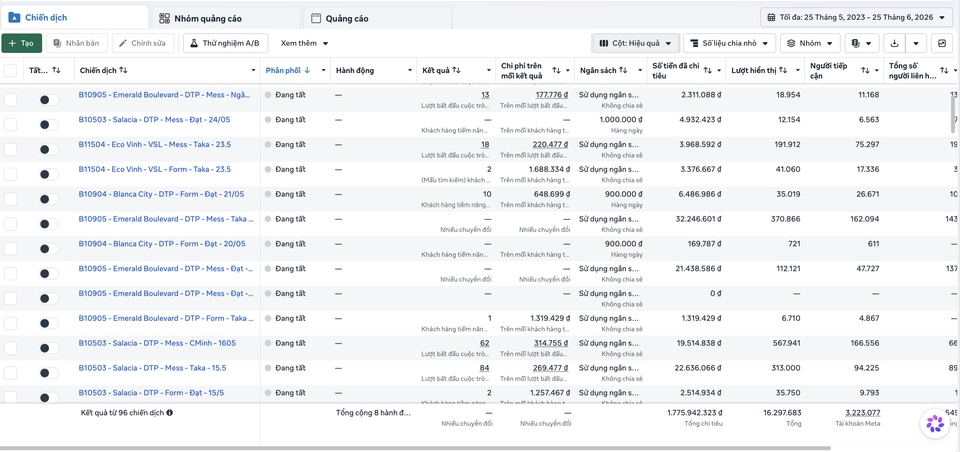Image resolution: width=960 pixels, height=452 pixels.
Task: Tick checkbox for Blanca City Đạt 21/05 row
Action: pyautogui.click(x=10, y=199)
